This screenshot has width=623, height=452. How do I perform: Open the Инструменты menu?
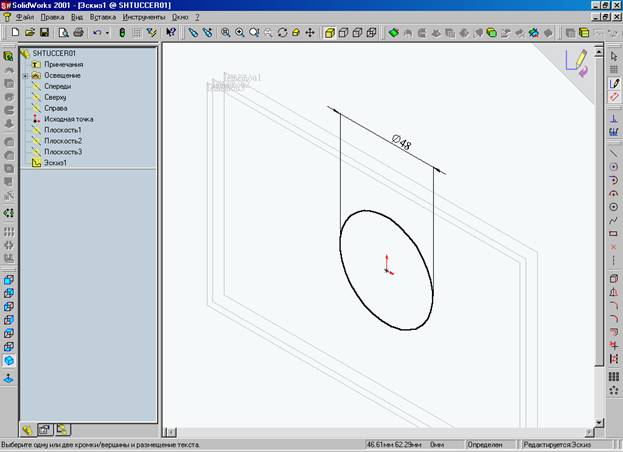pos(143,18)
